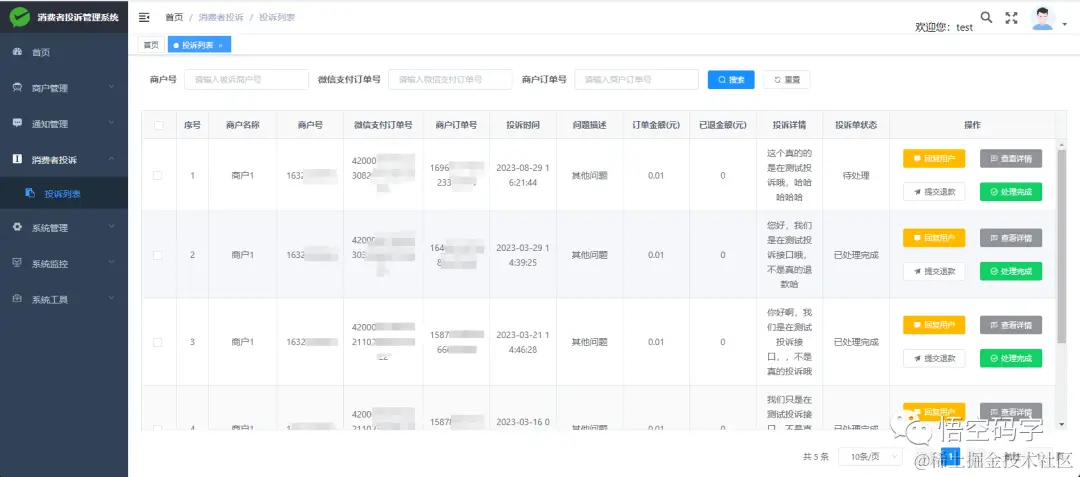Click the 系统工具 toolbox icon
This screenshot has width=1080, height=477.
click(18, 299)
